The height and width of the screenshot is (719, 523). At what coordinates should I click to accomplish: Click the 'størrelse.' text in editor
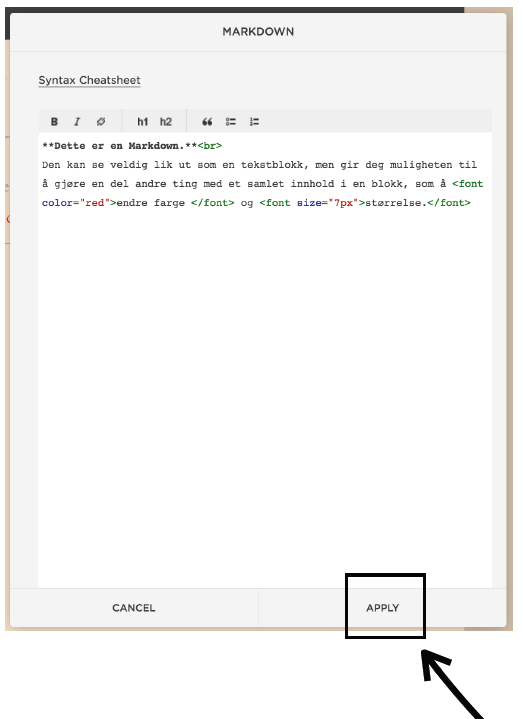tap(396, 203)
